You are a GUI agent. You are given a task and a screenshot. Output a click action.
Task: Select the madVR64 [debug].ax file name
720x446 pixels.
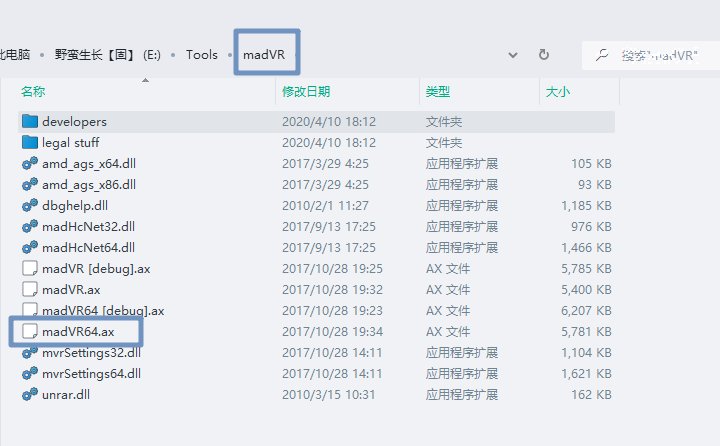tap(103, 311)
